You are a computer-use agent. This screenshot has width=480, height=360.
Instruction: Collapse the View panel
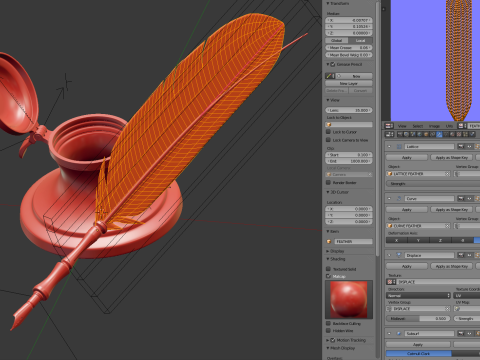[328, 100]
